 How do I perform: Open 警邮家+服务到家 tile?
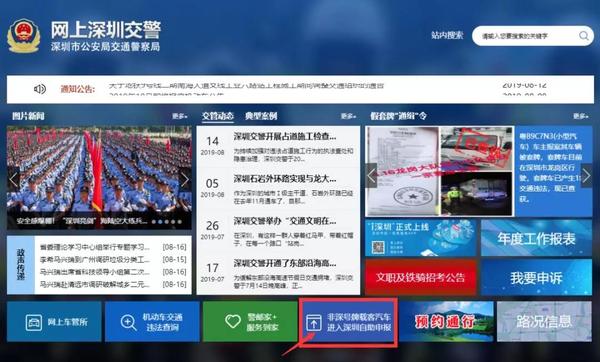click(x=250, y=321)
